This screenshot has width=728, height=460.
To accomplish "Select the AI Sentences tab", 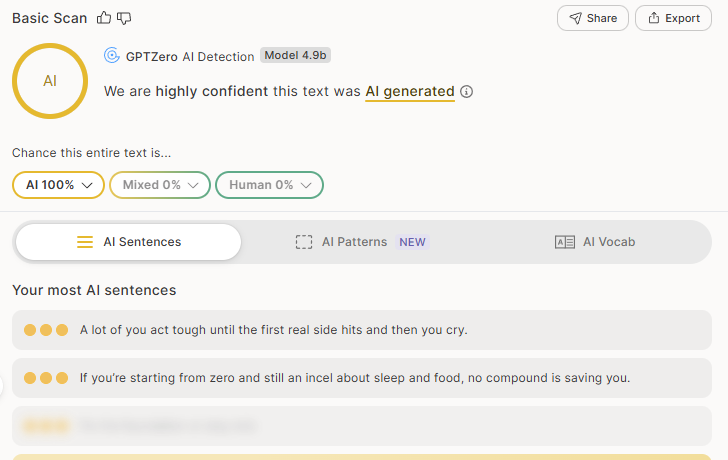I will coord(129,242).
